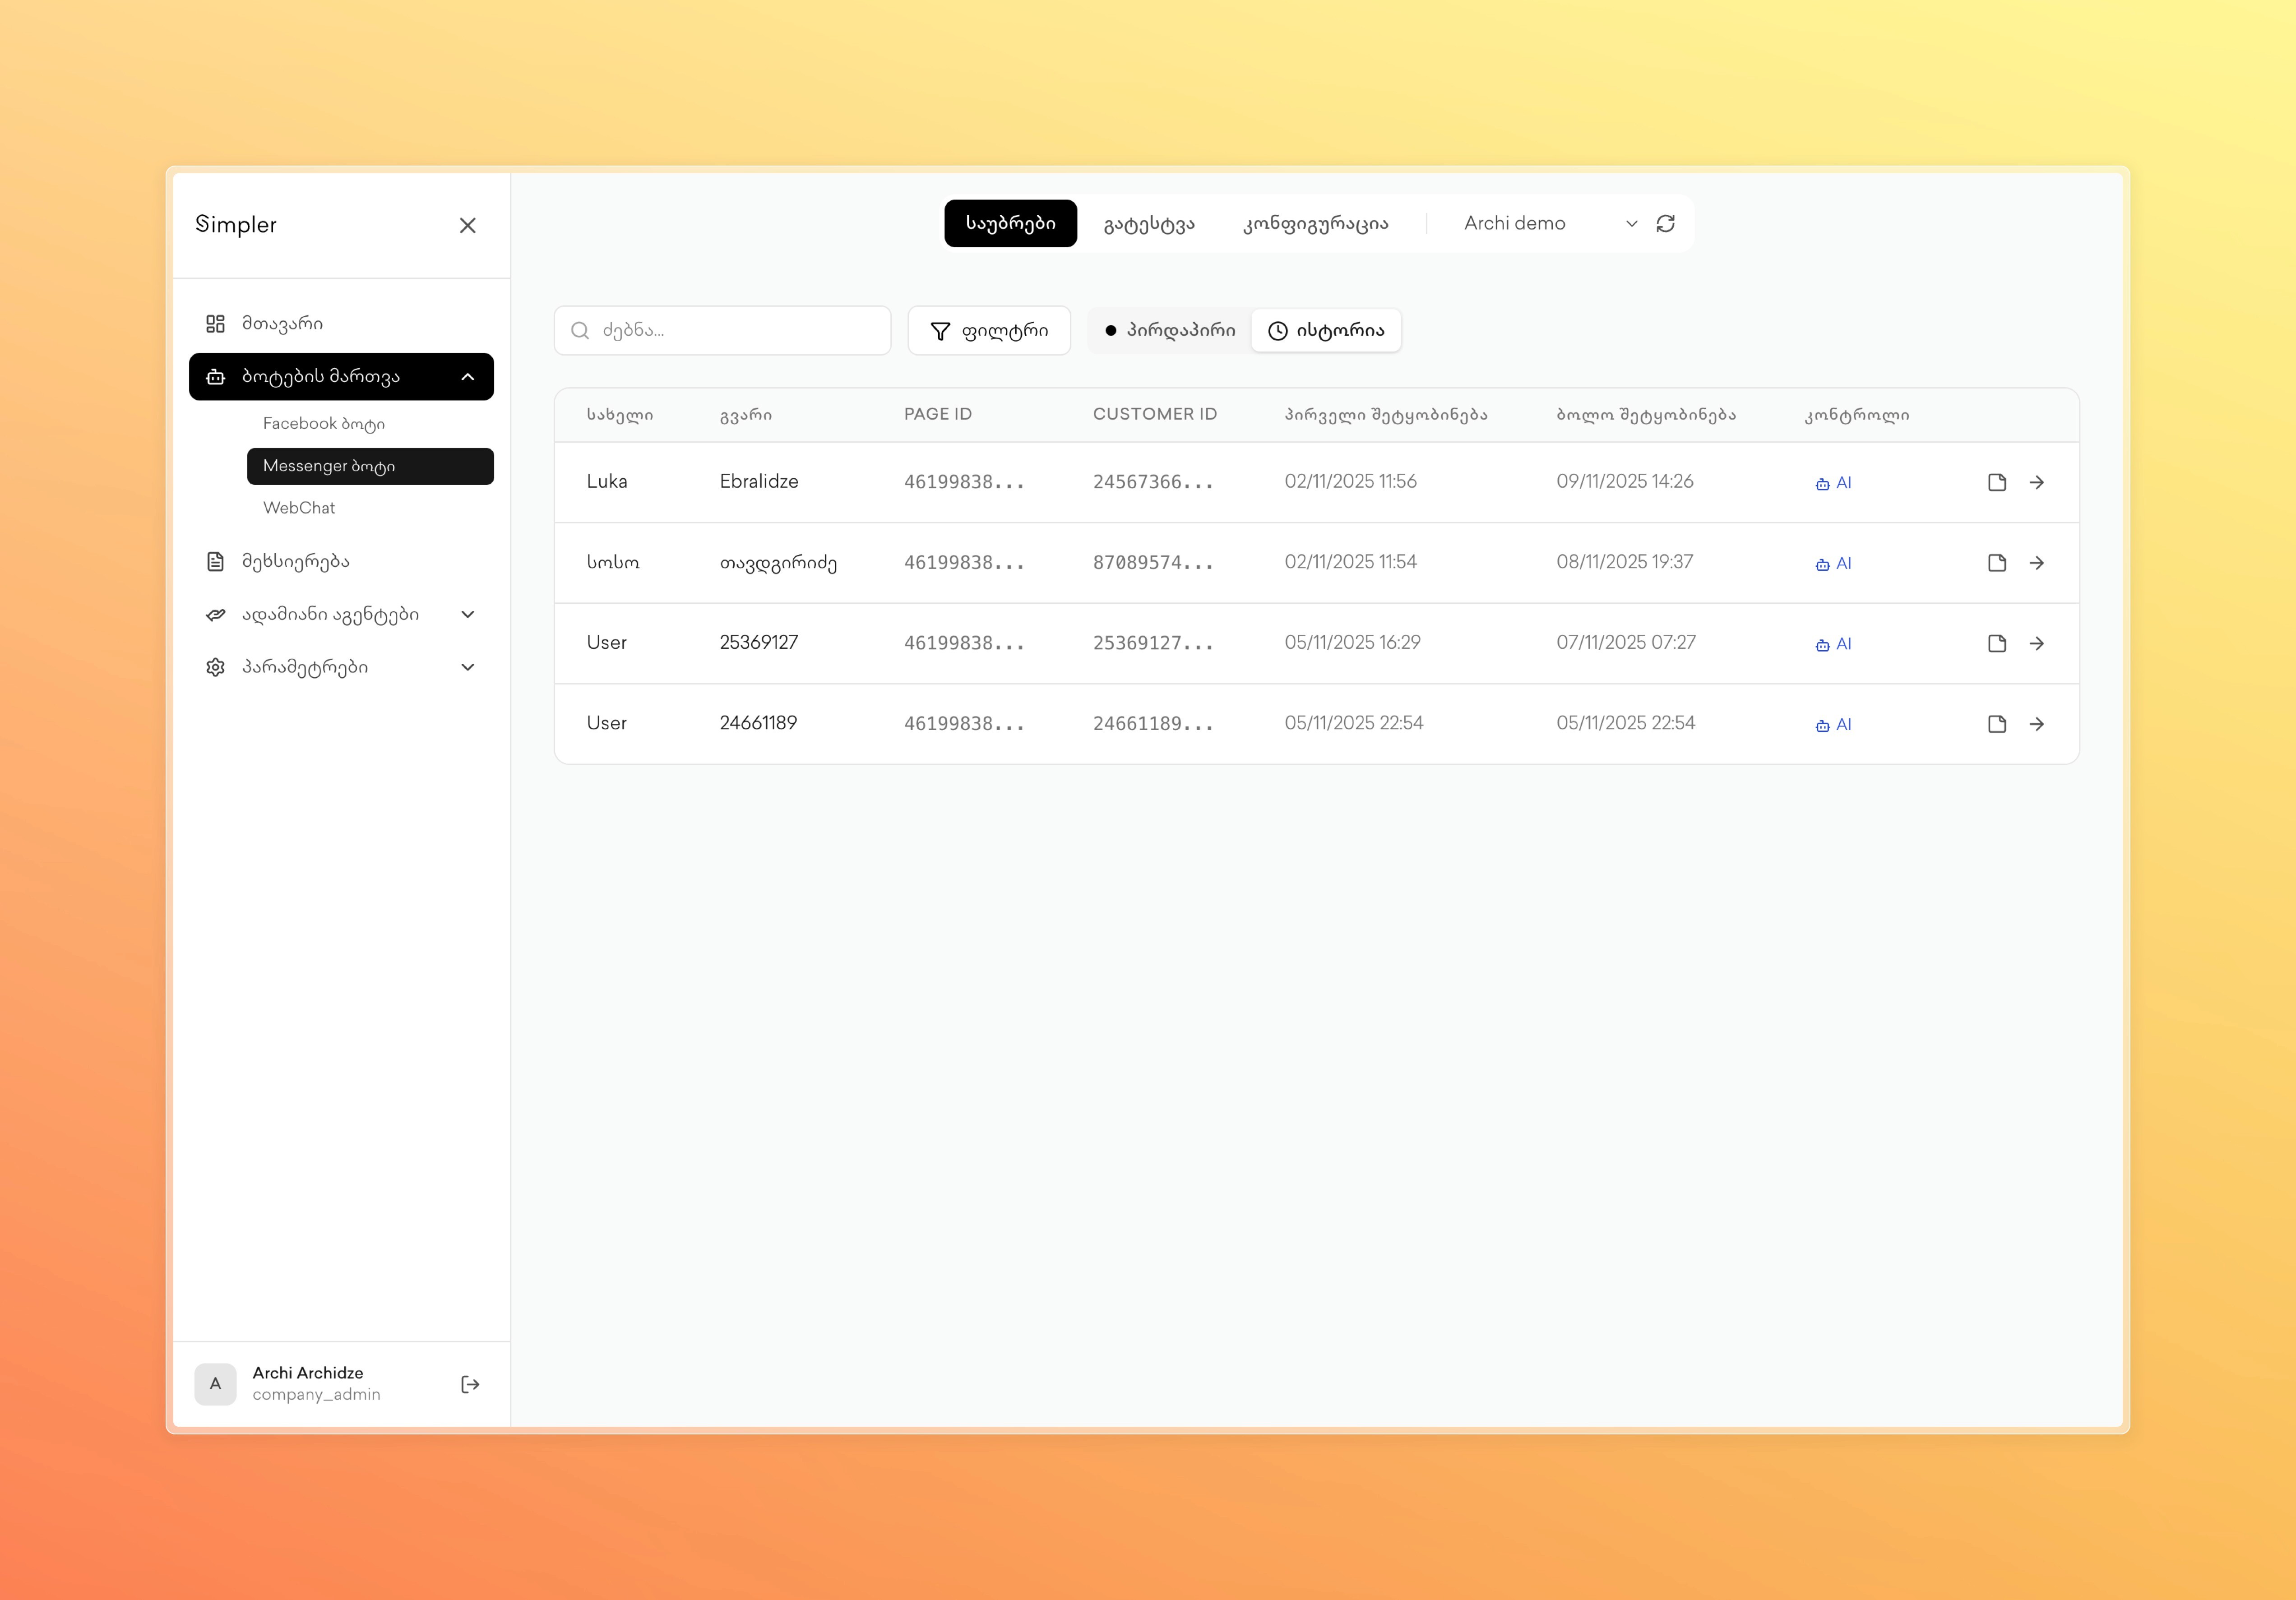The width and height of the screenshot is (2296, 1600).
Task: Click arrow icon in User 24661189 row
Action: point(2036,724)
